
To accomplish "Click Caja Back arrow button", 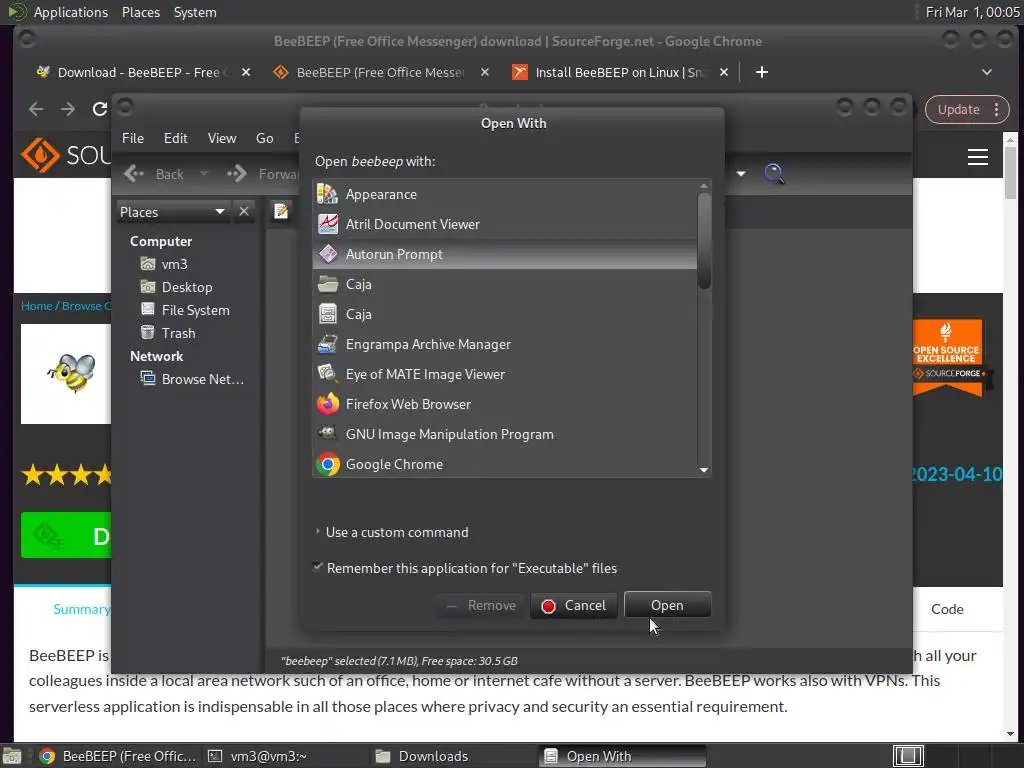I will [x=154, y=174].
